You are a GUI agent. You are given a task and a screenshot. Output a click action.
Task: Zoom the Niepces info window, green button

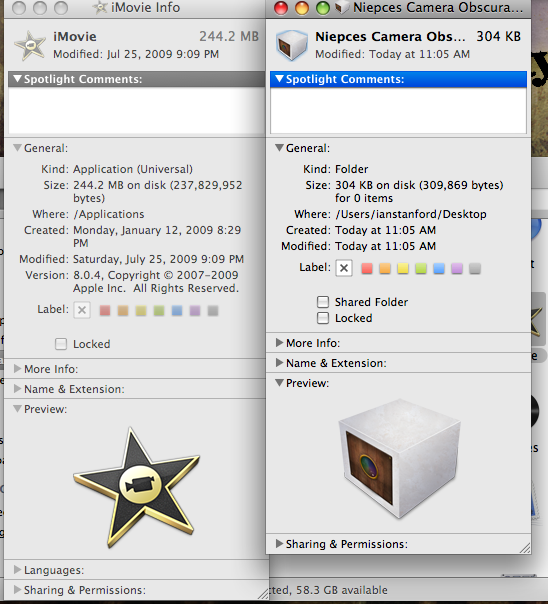pyautogui.click(x=323, y=8)
